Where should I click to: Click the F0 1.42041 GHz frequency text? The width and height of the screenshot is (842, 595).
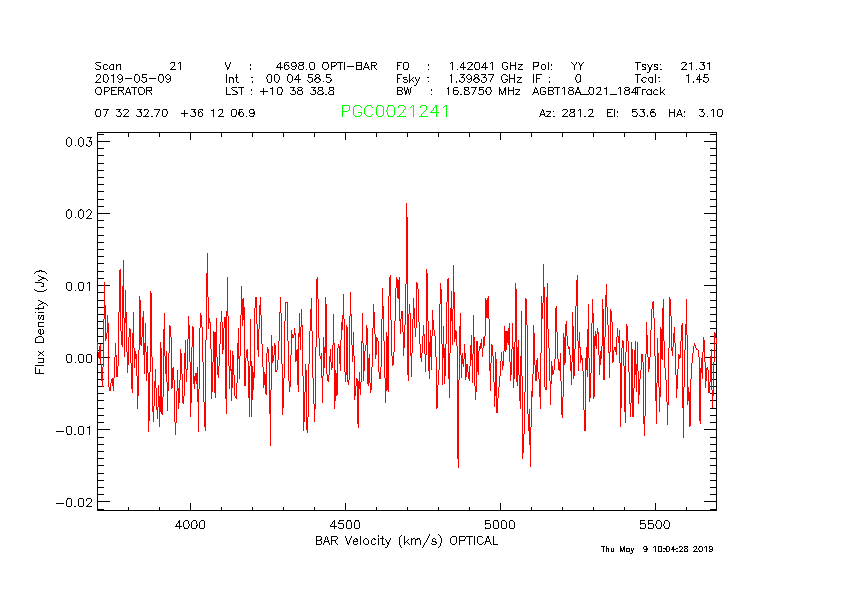pyautogui.click(x=458, y=66)
